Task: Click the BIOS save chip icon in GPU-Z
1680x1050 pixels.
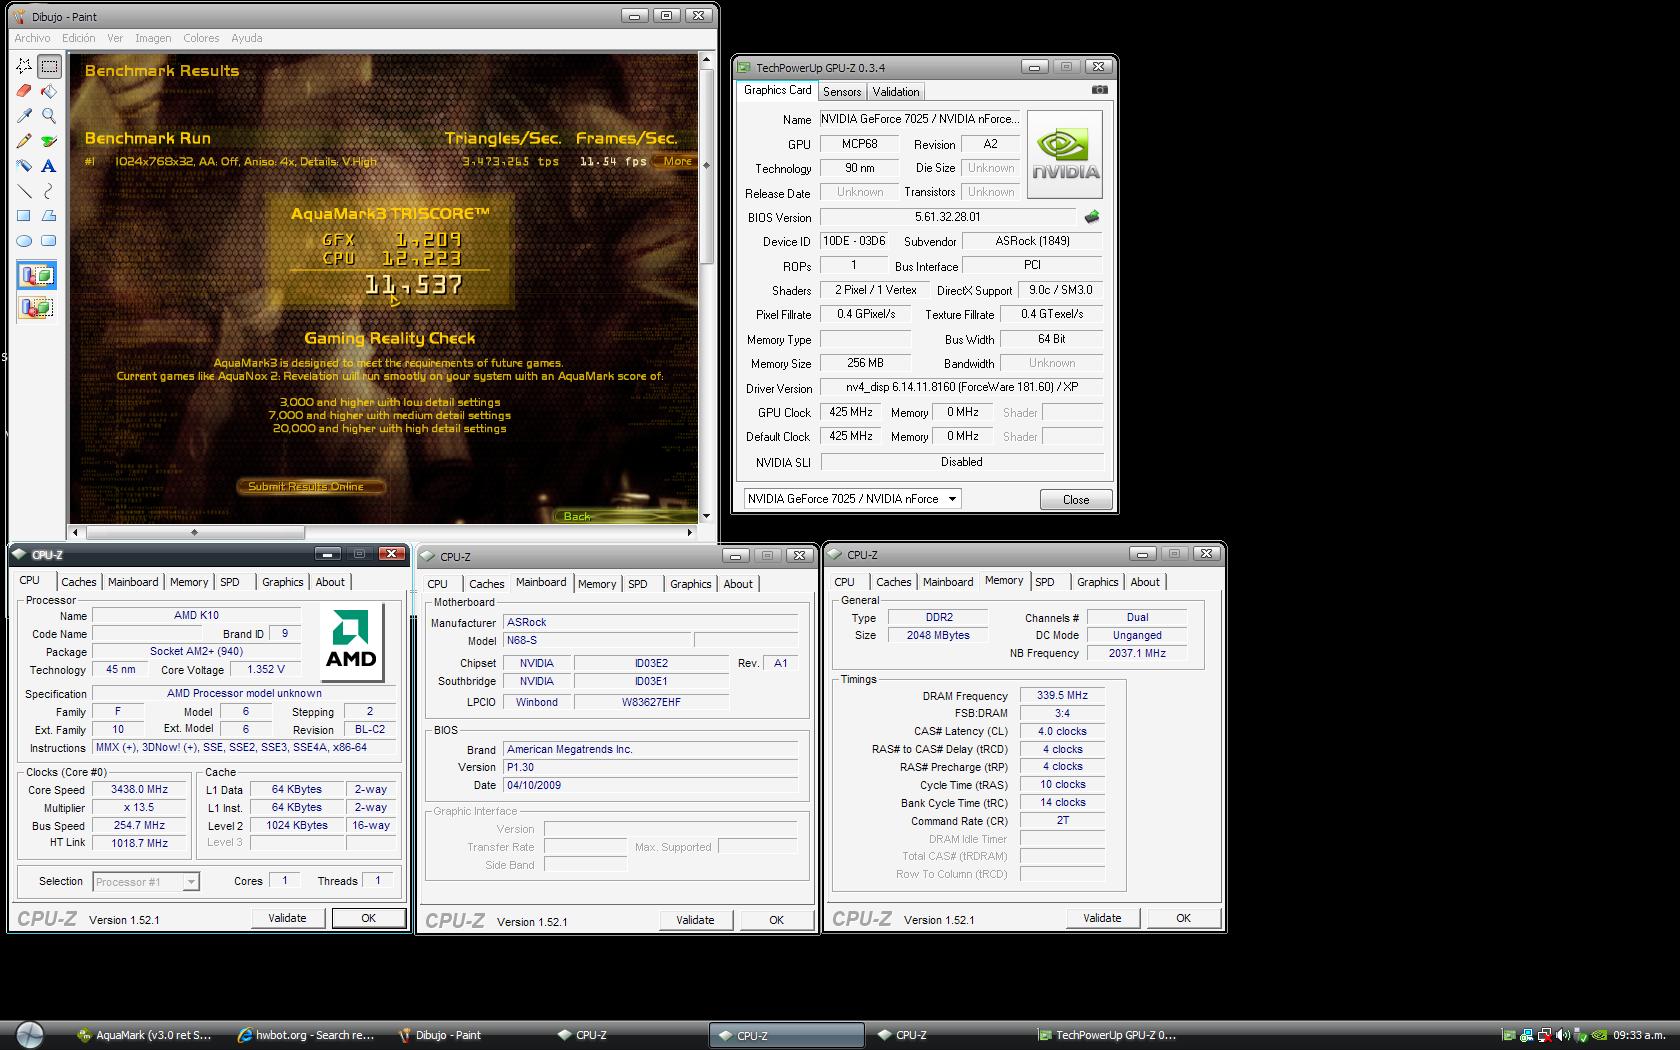Action: pos(1092,217)
